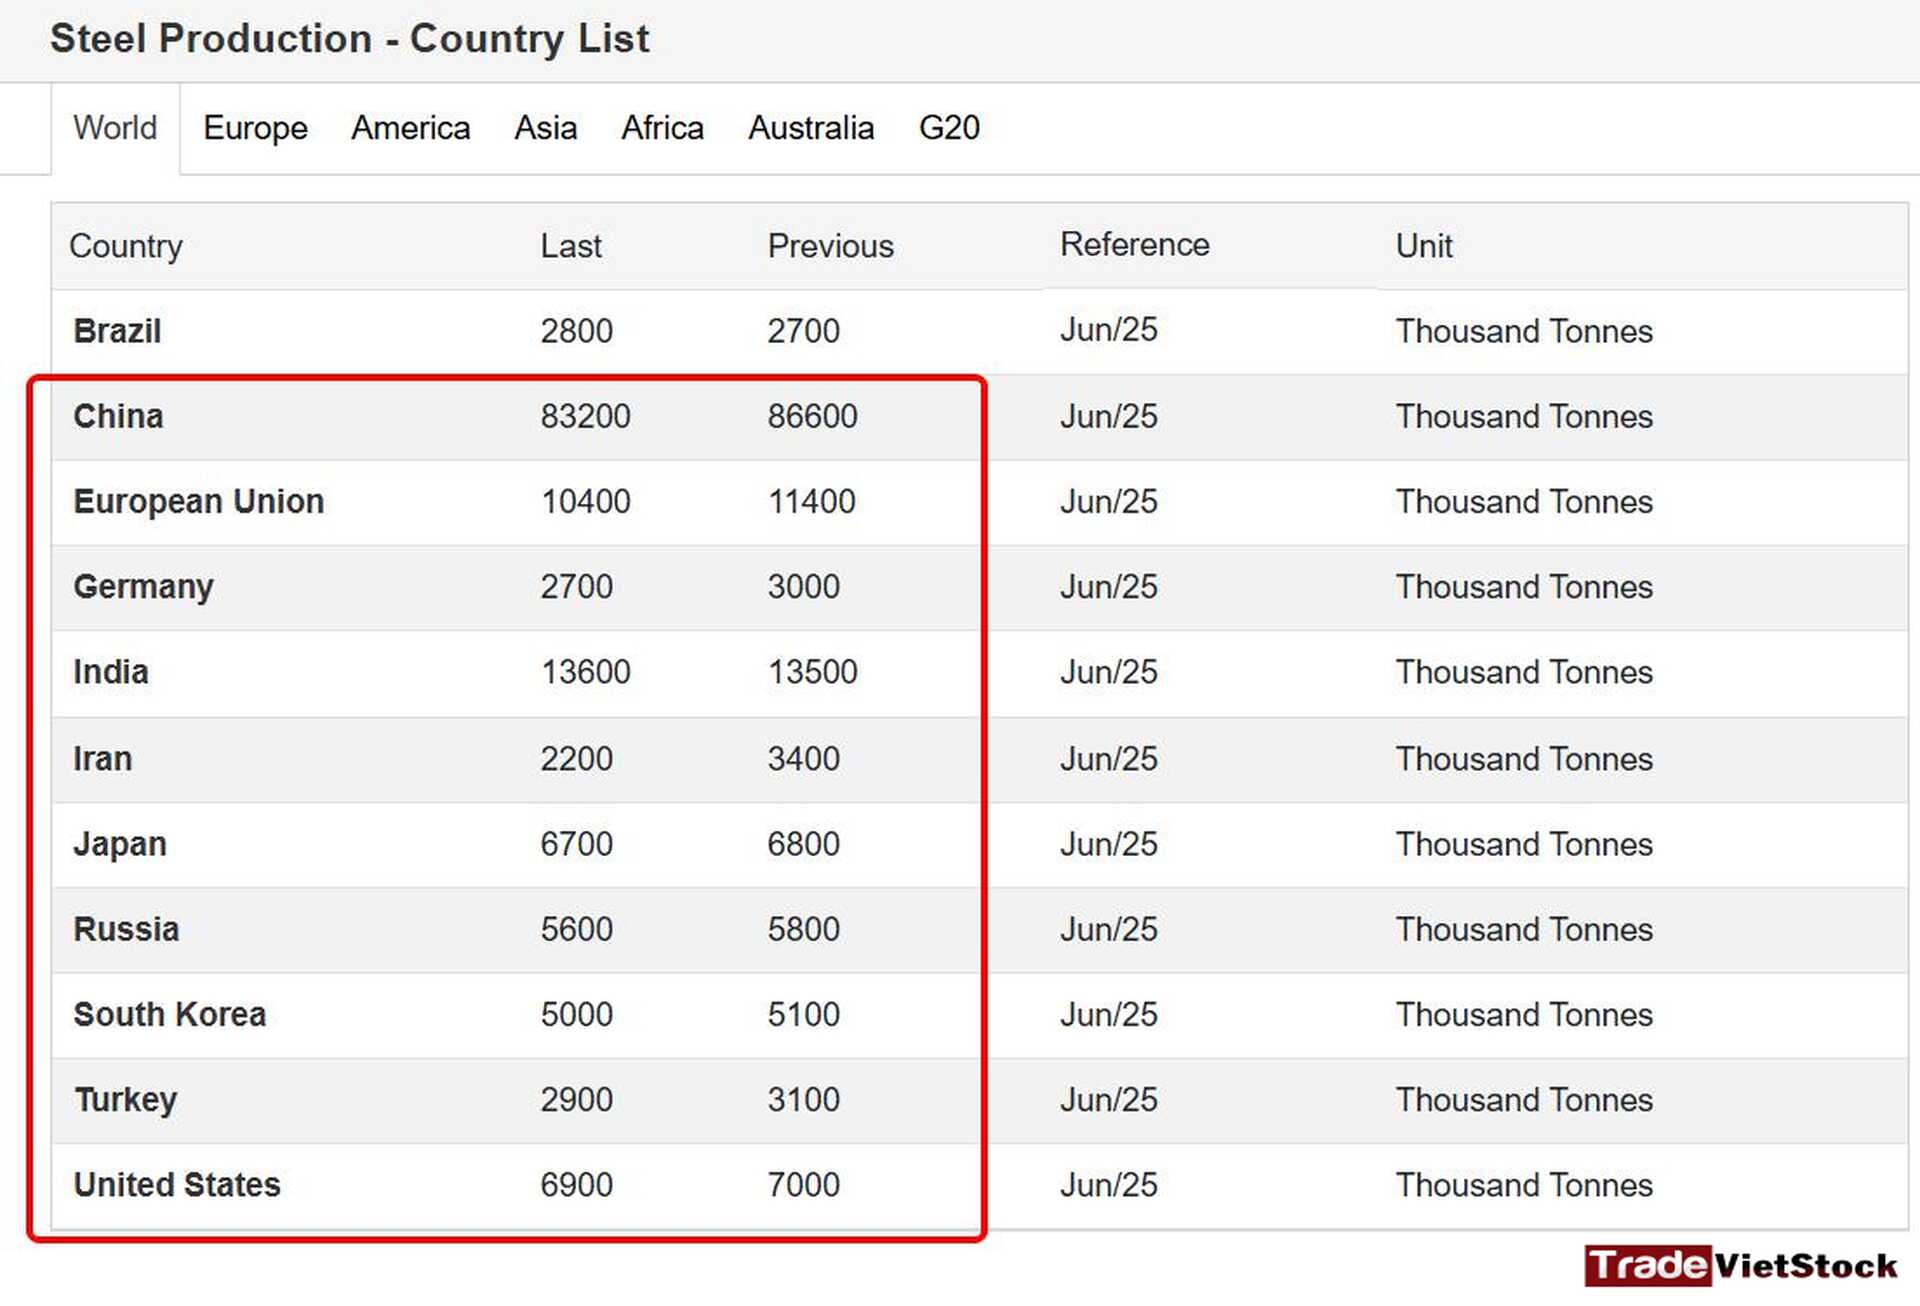1920x1306 pixels.
Task: Click Brazil's Jun/25 reference date
Action: pyautogui.click(x=1108, y=330)
